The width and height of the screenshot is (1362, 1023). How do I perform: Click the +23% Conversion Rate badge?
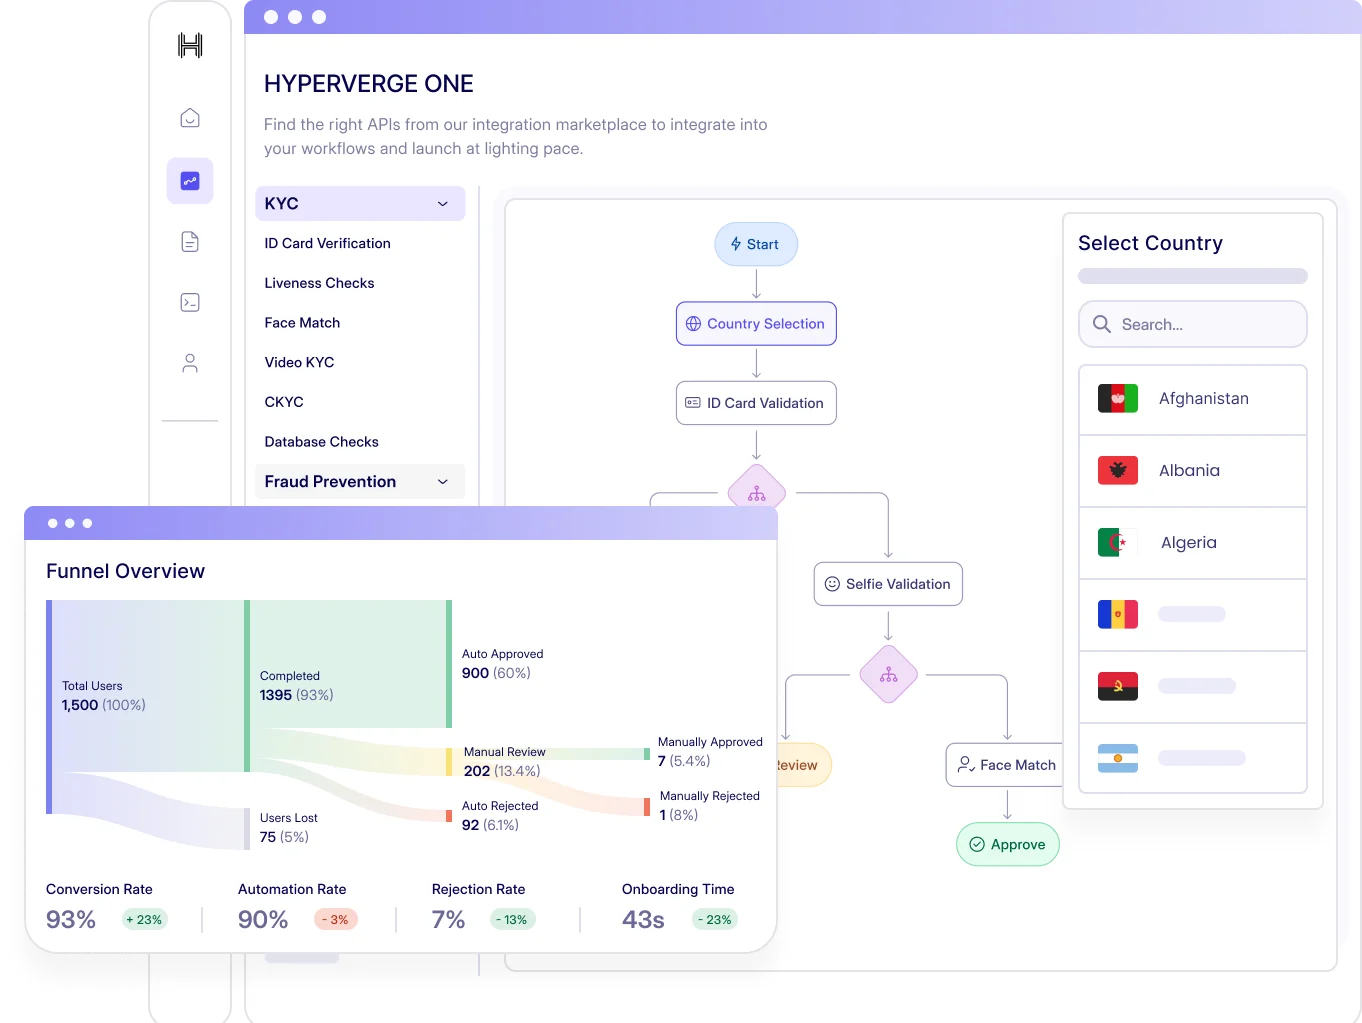click(x=144, y=919)
